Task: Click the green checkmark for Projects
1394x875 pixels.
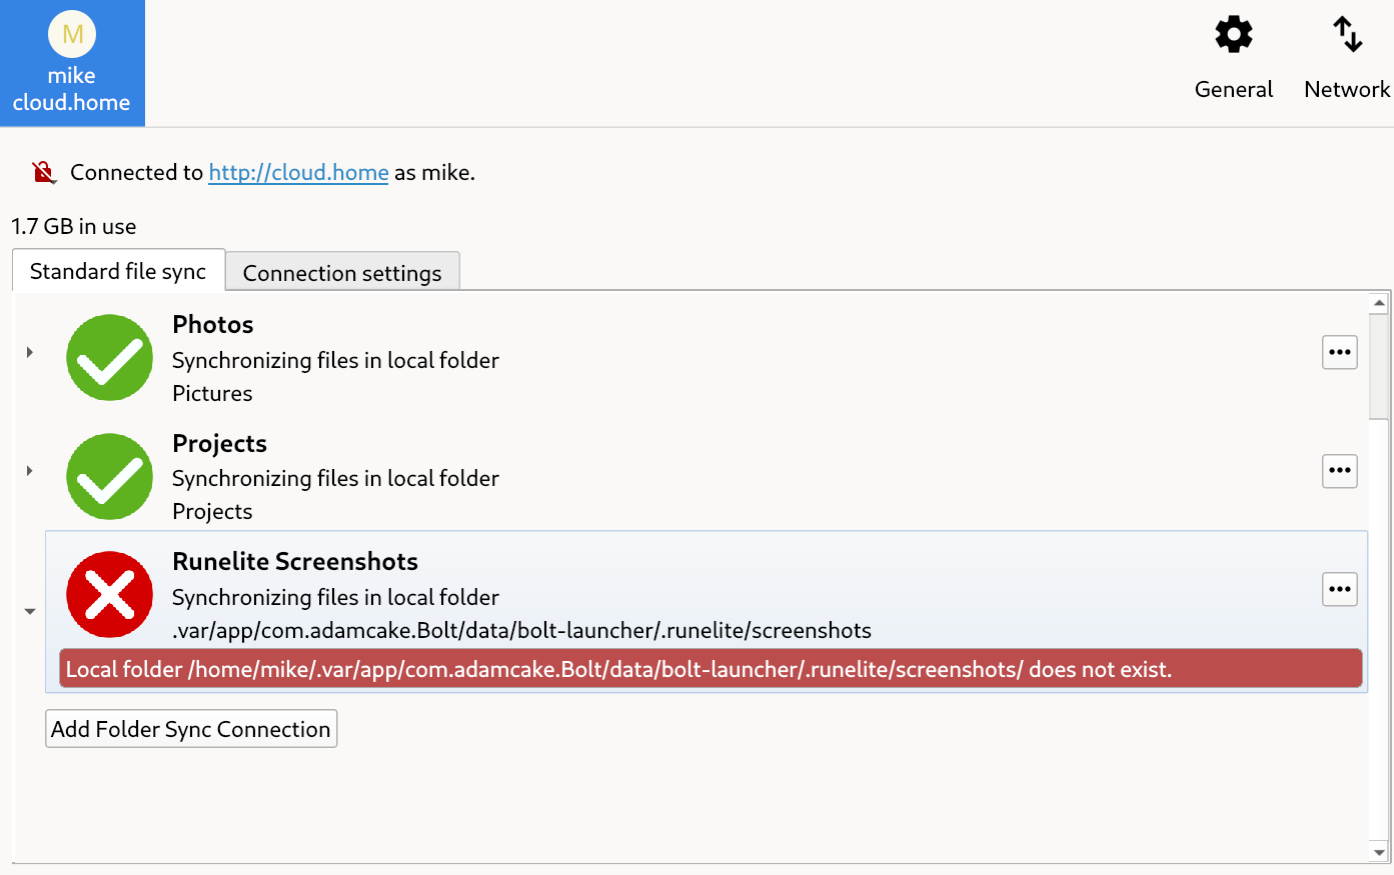Action: (109, 476)
